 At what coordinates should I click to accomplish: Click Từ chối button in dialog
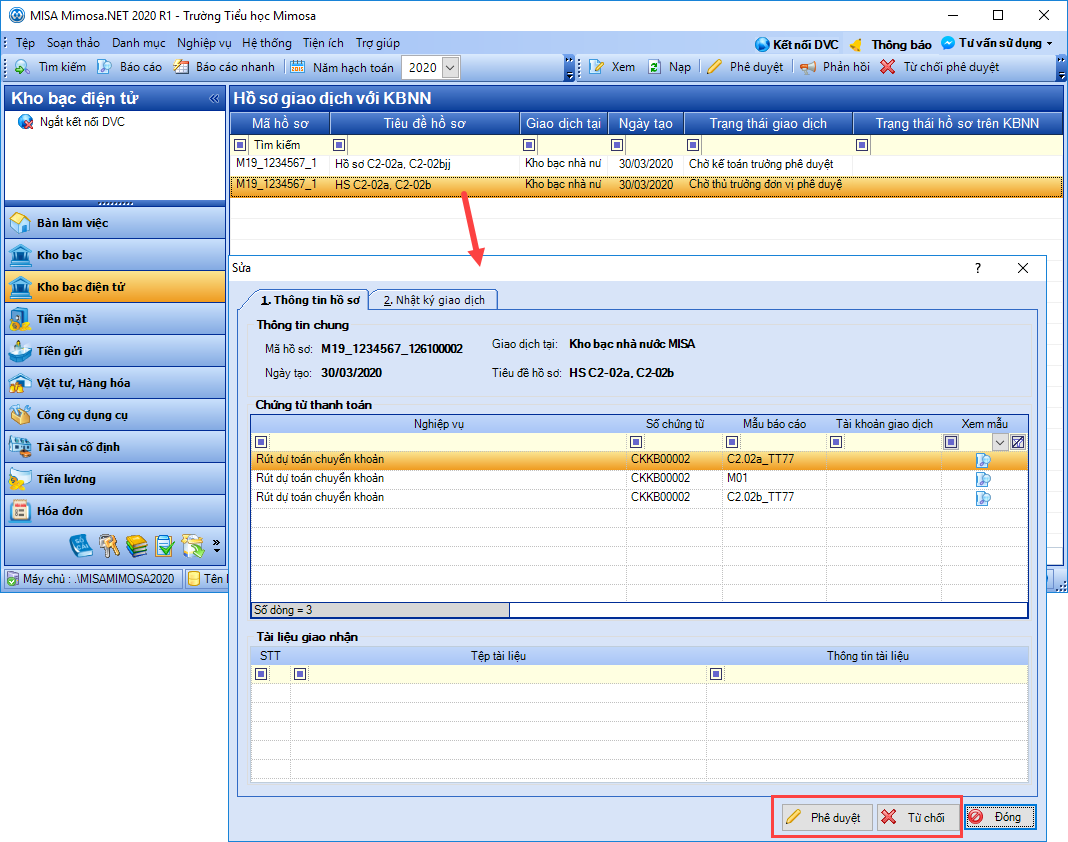916,817
